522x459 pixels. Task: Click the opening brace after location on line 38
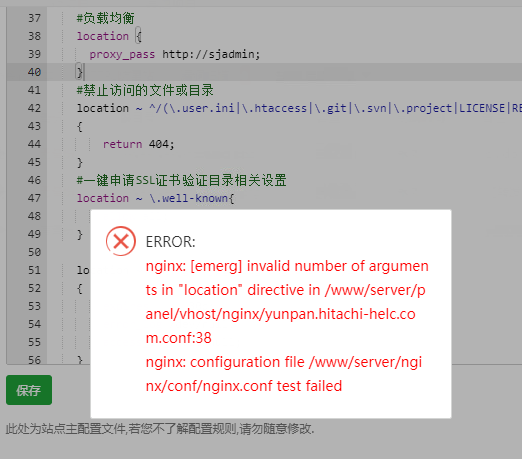tap(138, 36)
